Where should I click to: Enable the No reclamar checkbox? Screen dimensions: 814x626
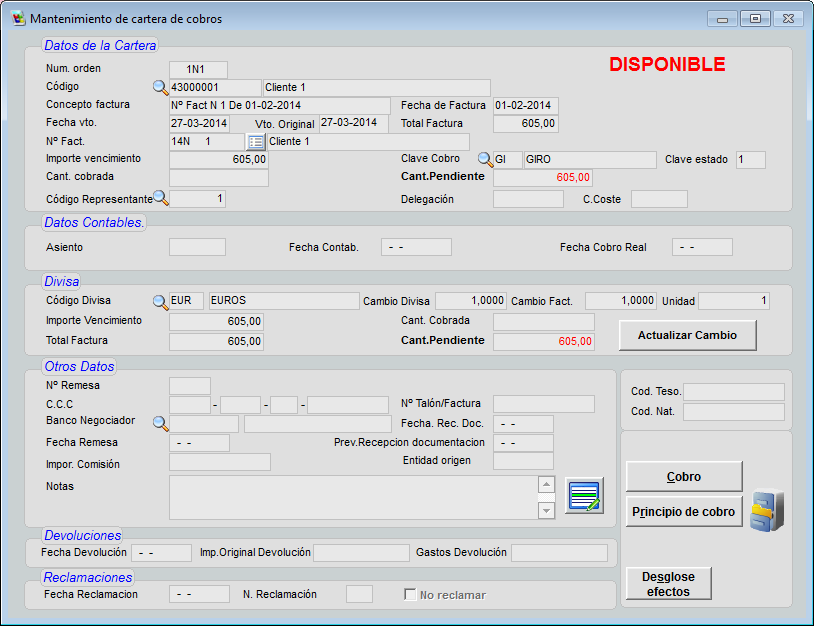410,595
